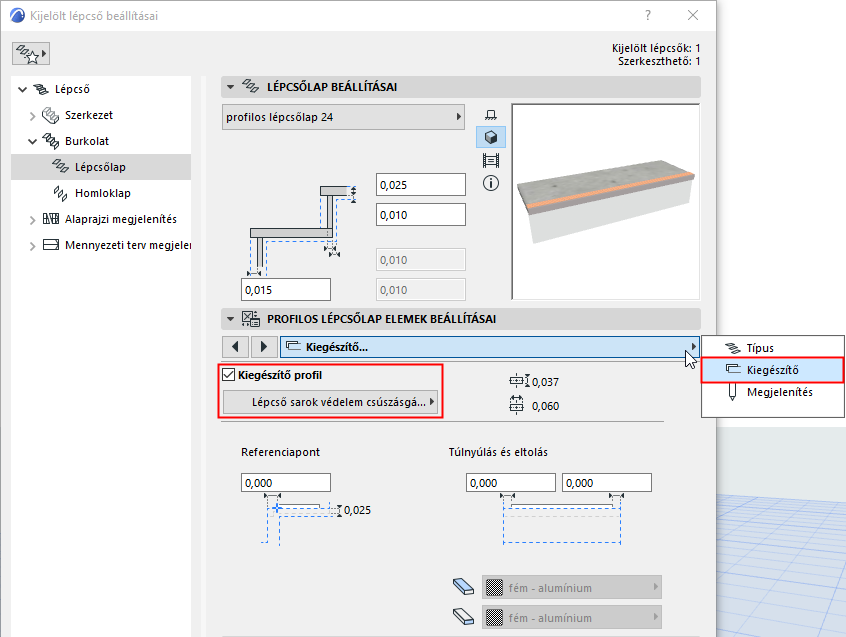846x637 pixels.
Task: Click the Lépcső stair root icon
Action: (41, 90)
